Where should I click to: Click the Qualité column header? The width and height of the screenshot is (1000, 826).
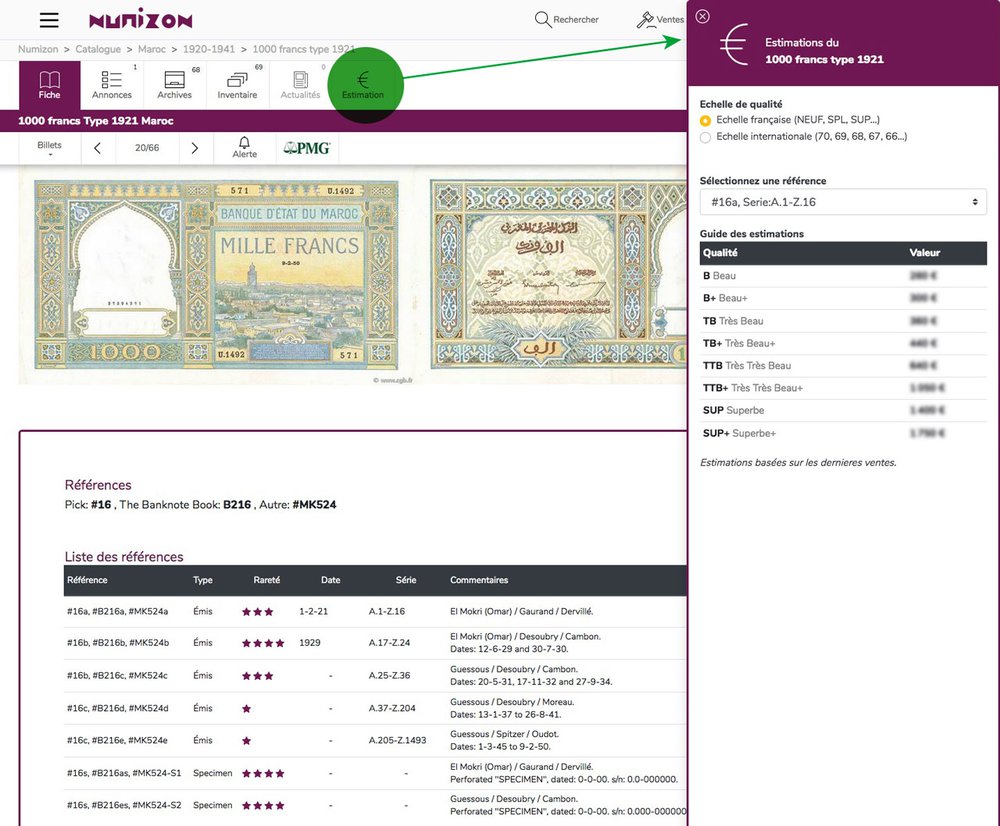point(720,253)
